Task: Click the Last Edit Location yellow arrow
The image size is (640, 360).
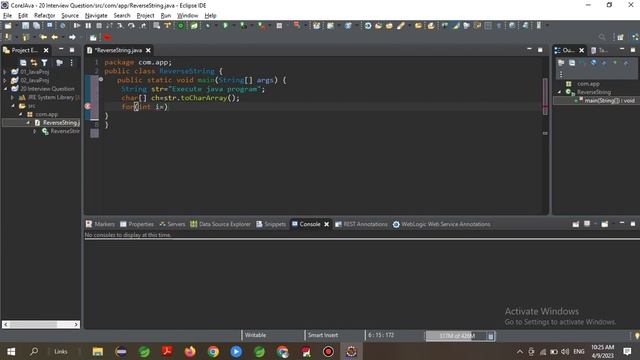Action: coord(43,37)
